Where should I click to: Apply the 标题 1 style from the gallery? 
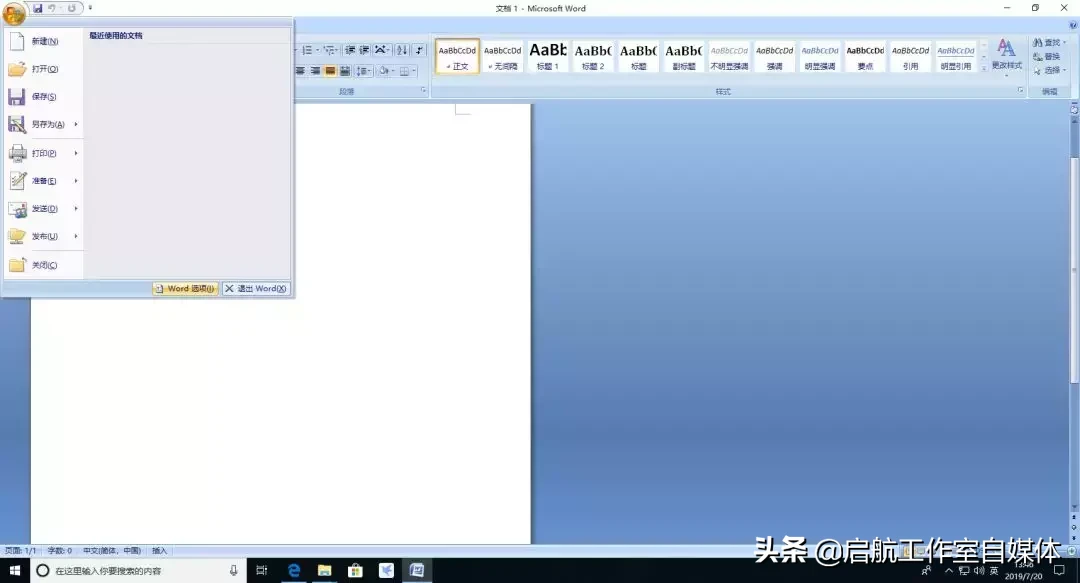pyautogui.click(x=547, y=56)
